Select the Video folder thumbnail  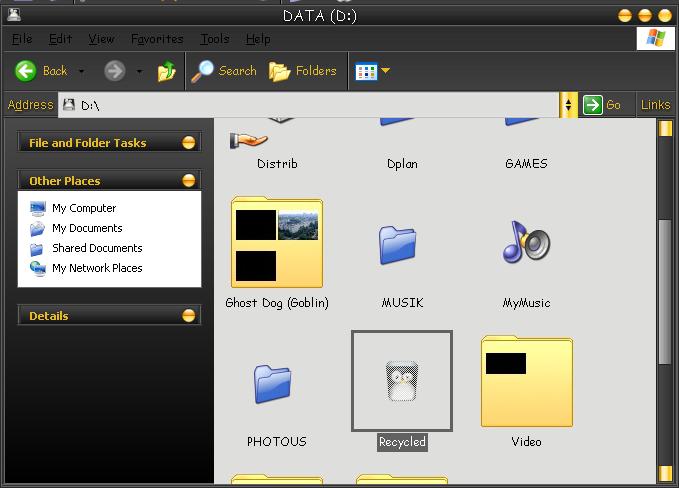527,381
